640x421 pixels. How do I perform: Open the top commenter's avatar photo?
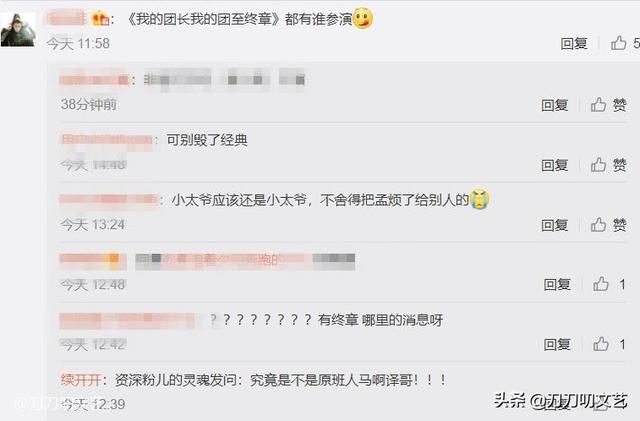click(18, 29)
